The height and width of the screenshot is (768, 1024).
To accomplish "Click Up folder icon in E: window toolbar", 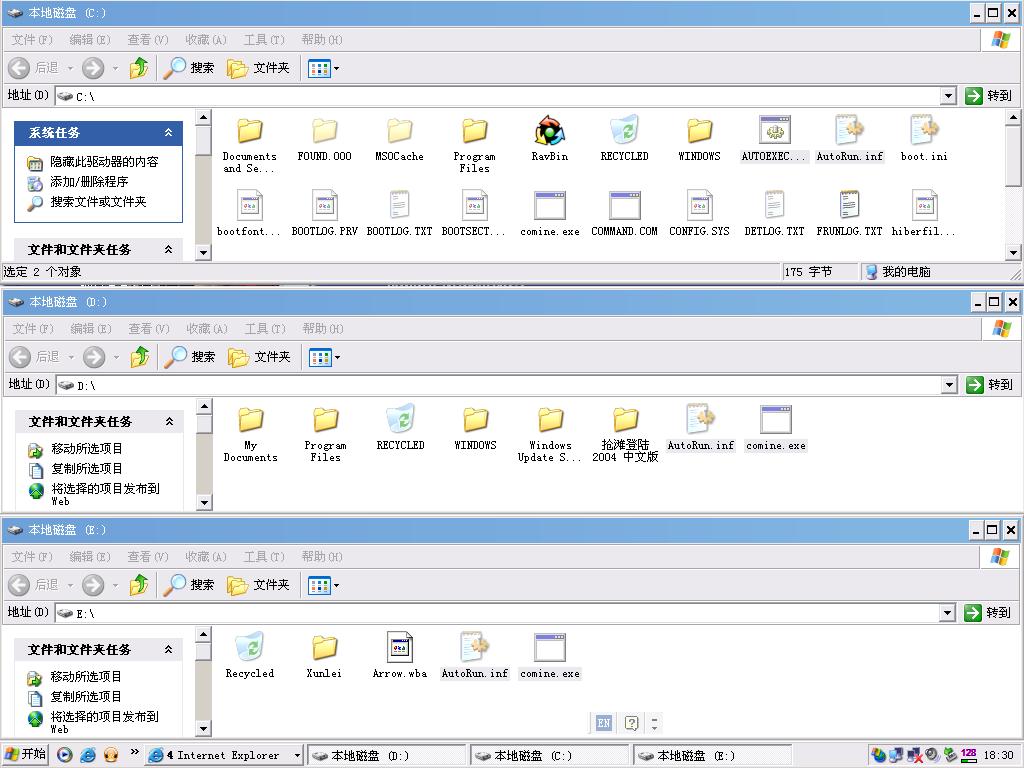I will (139, 584).
